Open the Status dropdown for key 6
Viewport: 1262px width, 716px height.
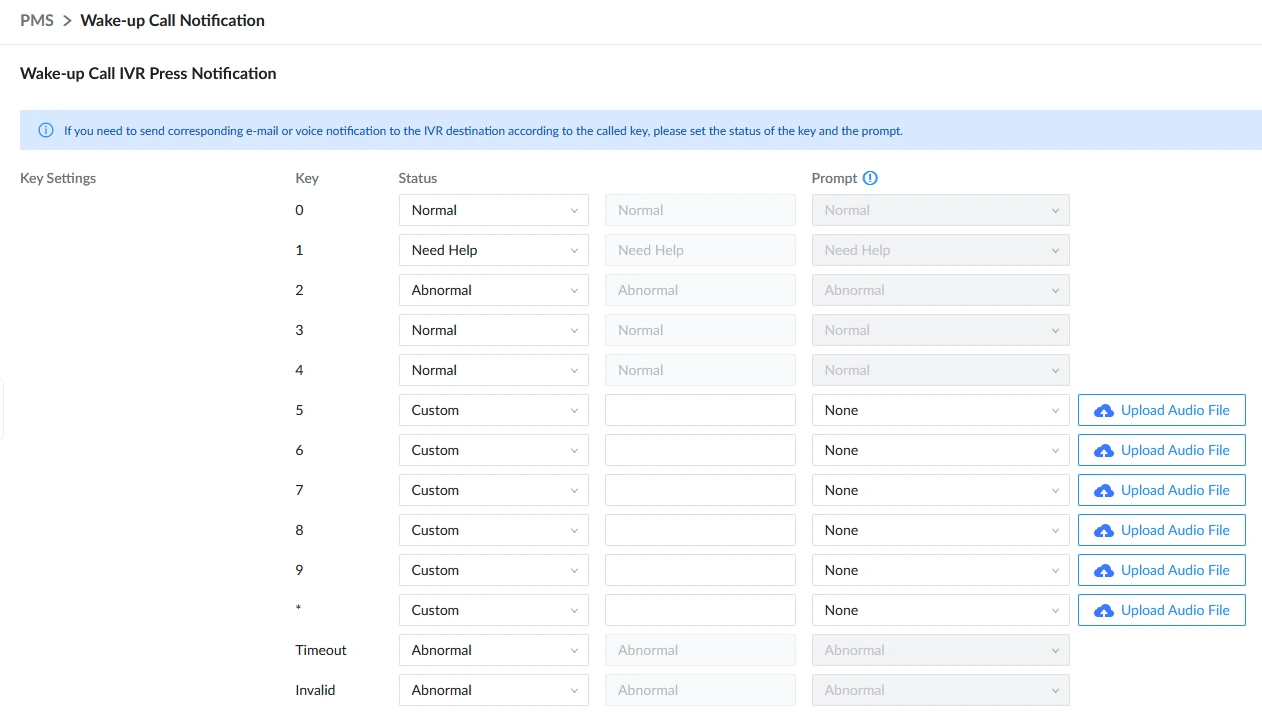point(493,450)
